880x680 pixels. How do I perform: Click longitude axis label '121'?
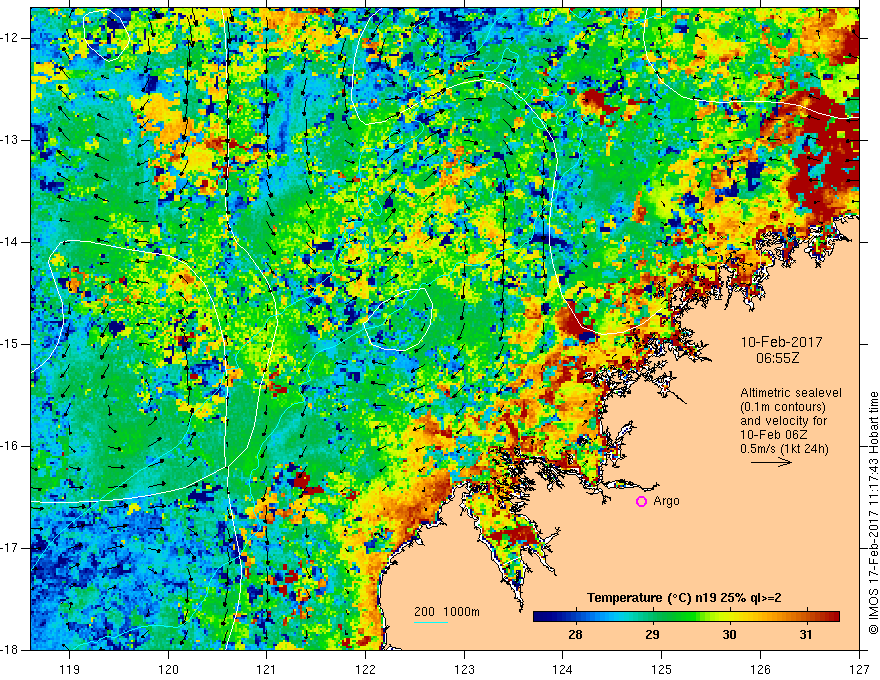267,670
